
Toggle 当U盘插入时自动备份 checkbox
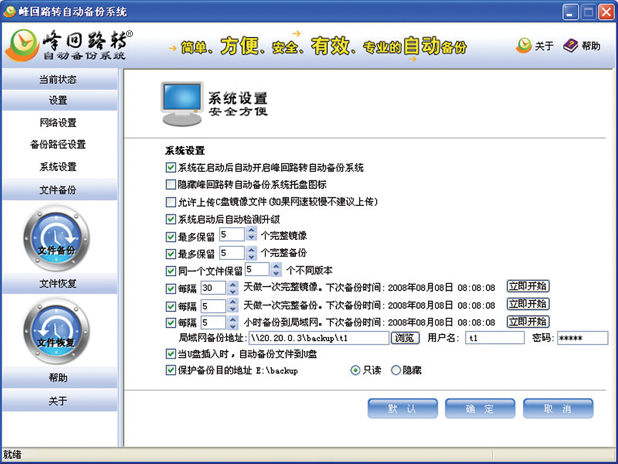point(171,354)
